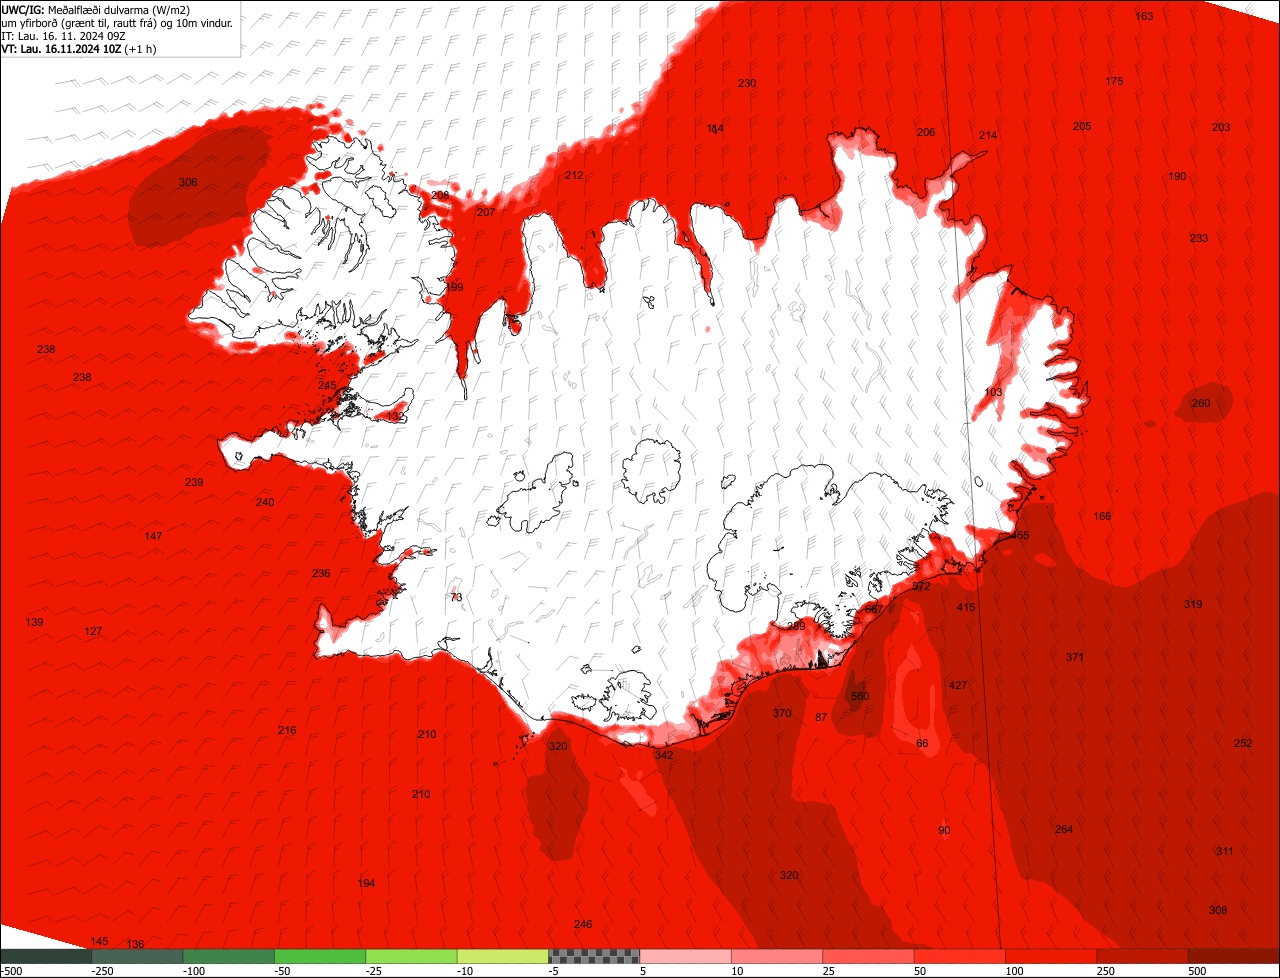1280x978 pixels.
Task: Select the flux value 240
Action: (x=264, y=502)
